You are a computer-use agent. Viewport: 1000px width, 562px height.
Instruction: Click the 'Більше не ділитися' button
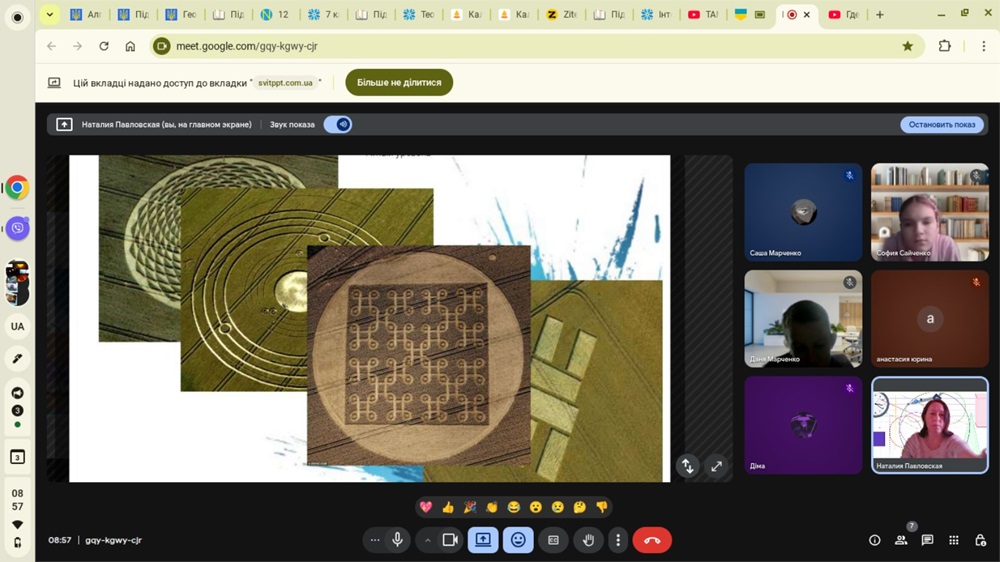[399, 82]
